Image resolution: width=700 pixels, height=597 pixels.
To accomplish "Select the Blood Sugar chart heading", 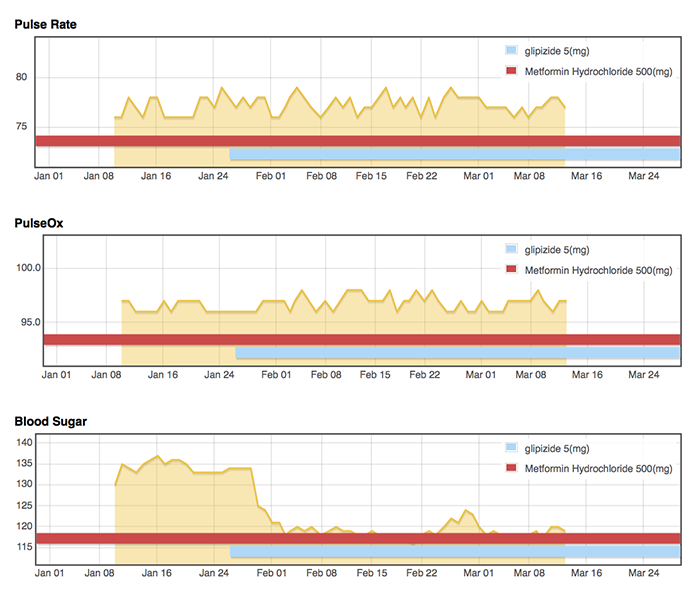I will click(x=50, y=421).
